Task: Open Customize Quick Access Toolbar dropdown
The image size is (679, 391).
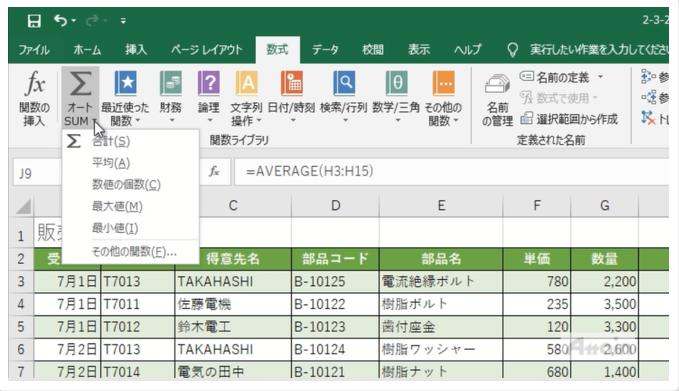Action: click(123, 20)
